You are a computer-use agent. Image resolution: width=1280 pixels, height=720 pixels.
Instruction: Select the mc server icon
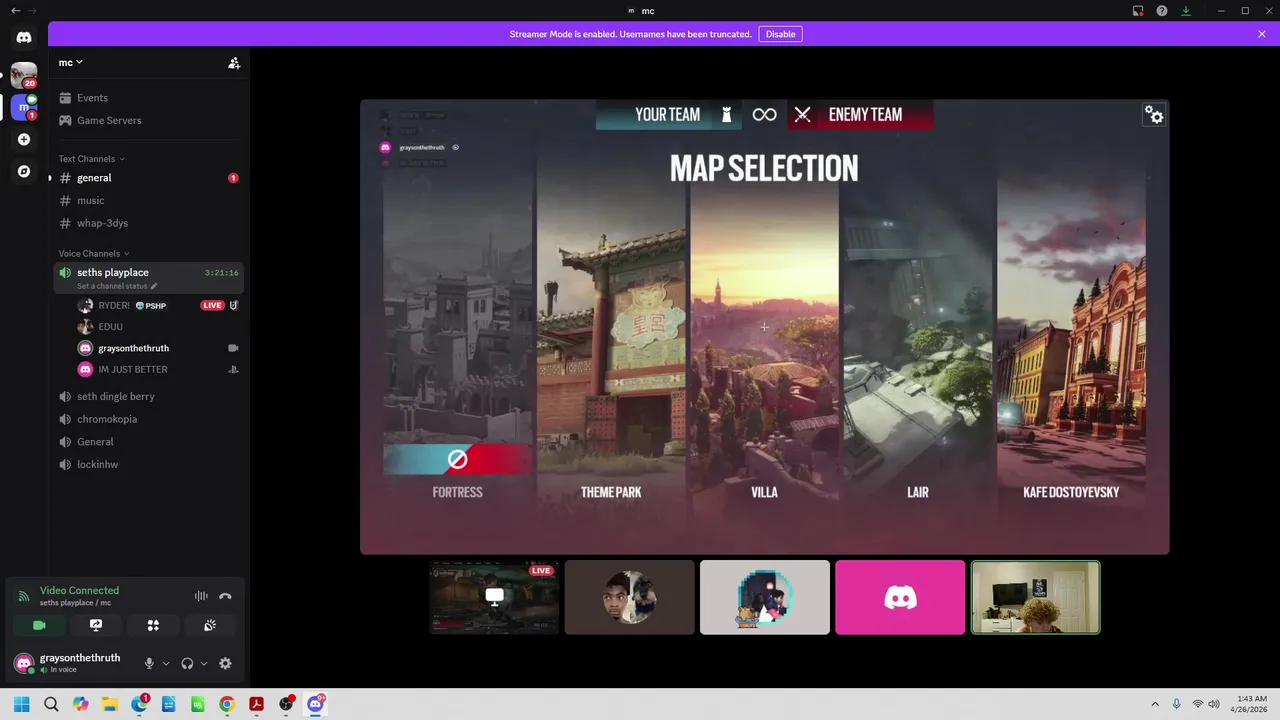point(24,106)
